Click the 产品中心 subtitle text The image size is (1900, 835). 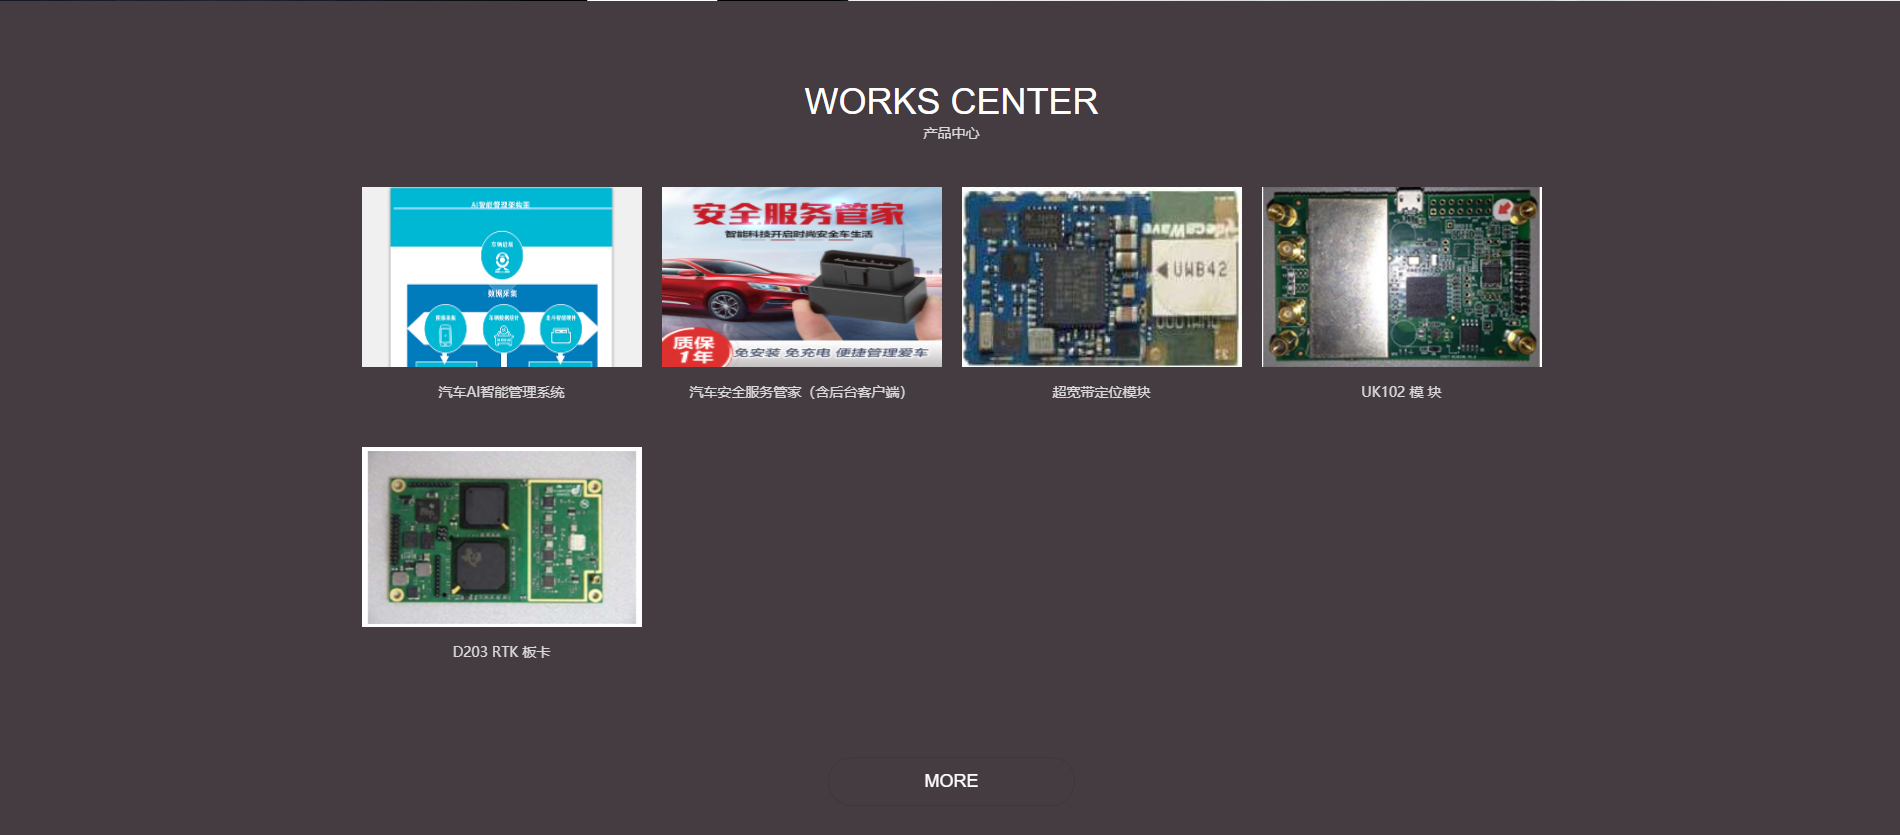(x=951, y=133)
